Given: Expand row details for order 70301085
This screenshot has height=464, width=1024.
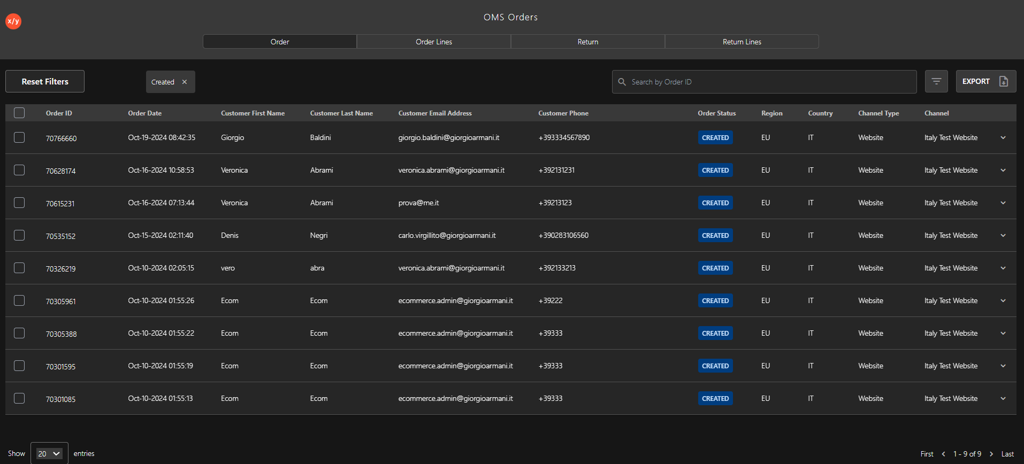Looking at the screenshot, I should click(1003, 399).
